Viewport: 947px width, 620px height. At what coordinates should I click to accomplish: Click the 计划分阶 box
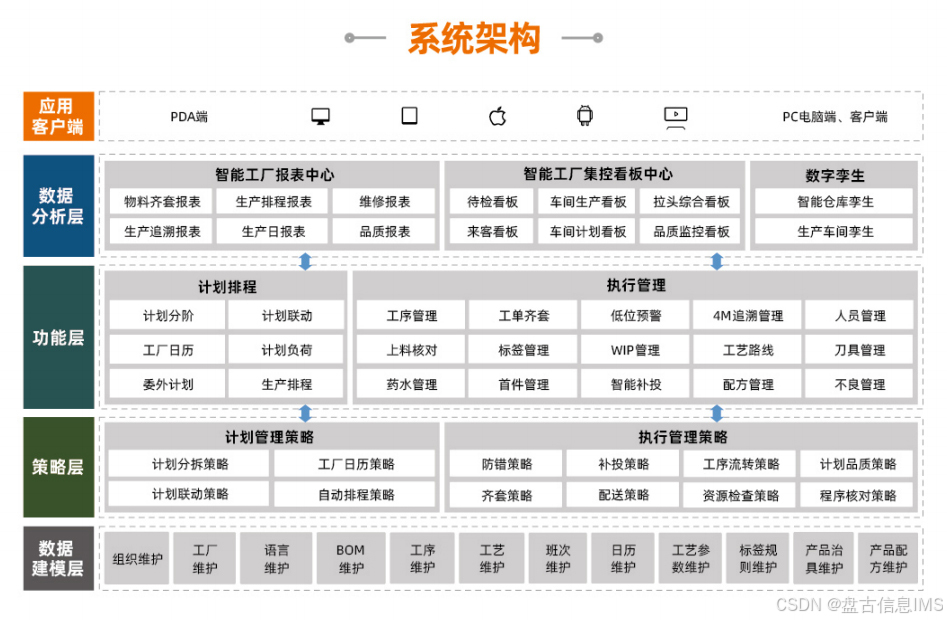pos(168,316)
